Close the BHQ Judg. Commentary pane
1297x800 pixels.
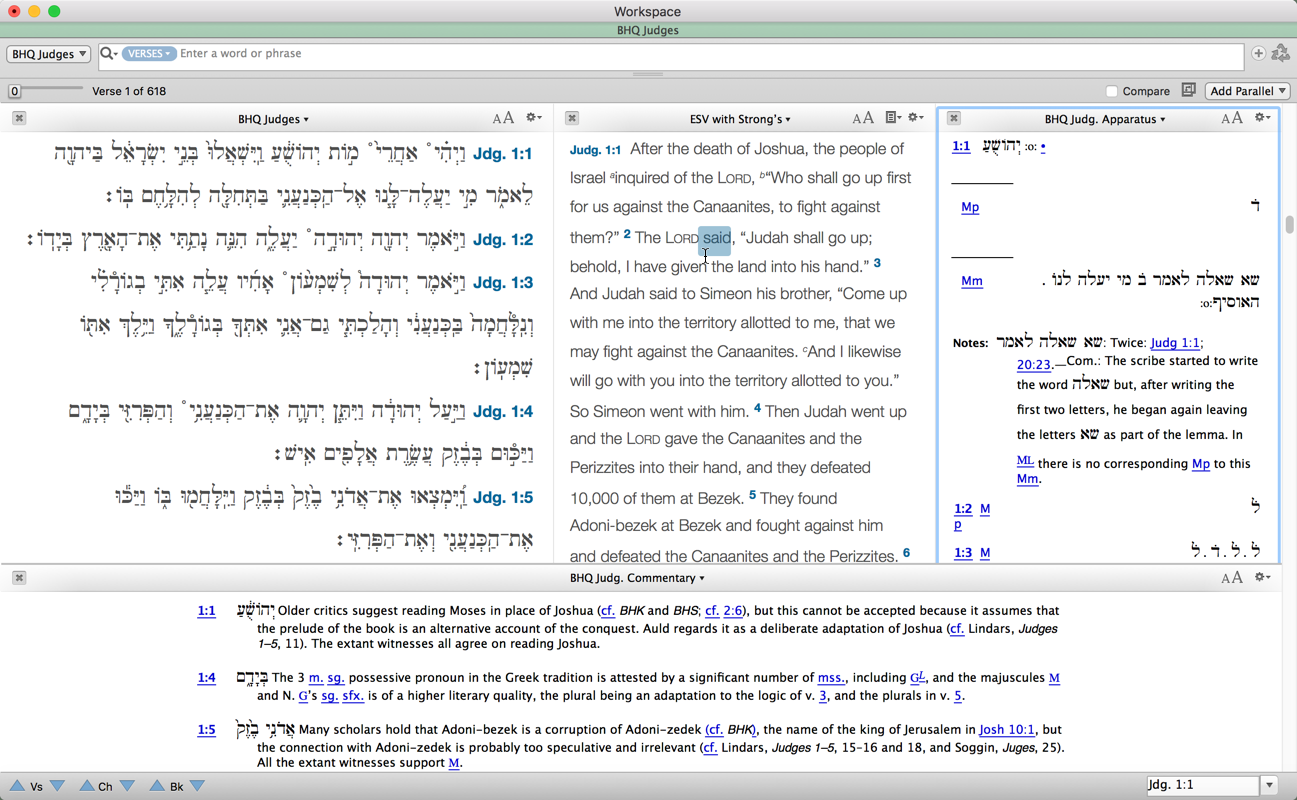click(x=19, y=577)
